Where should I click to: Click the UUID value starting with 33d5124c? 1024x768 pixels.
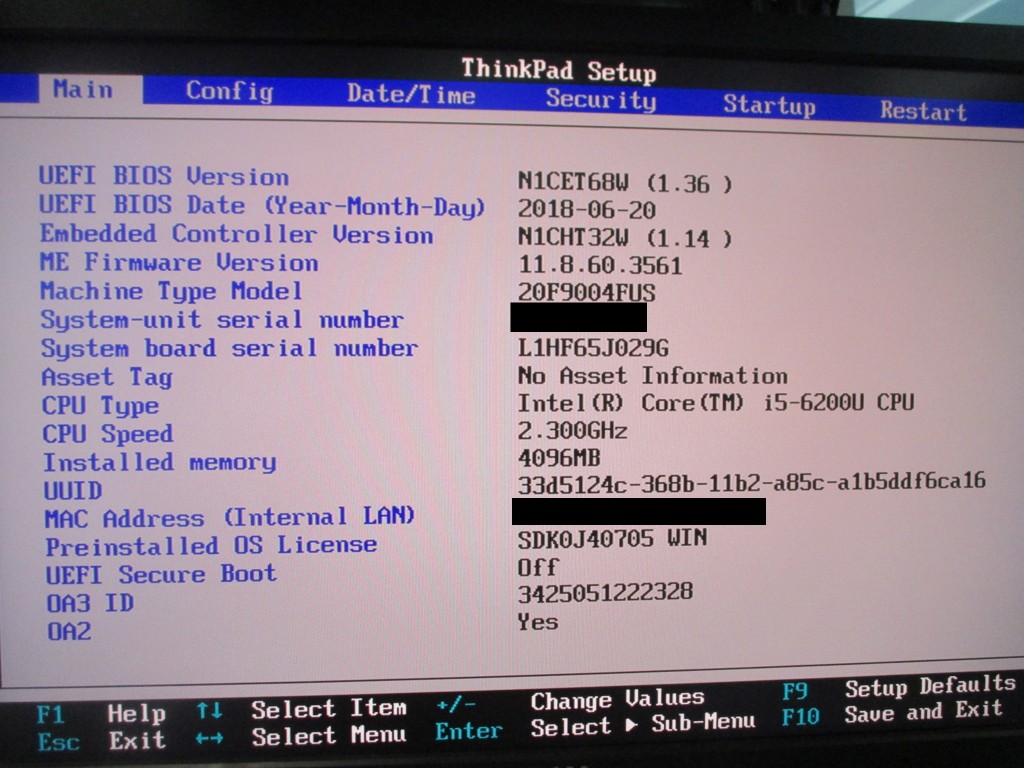coord(752,483)
